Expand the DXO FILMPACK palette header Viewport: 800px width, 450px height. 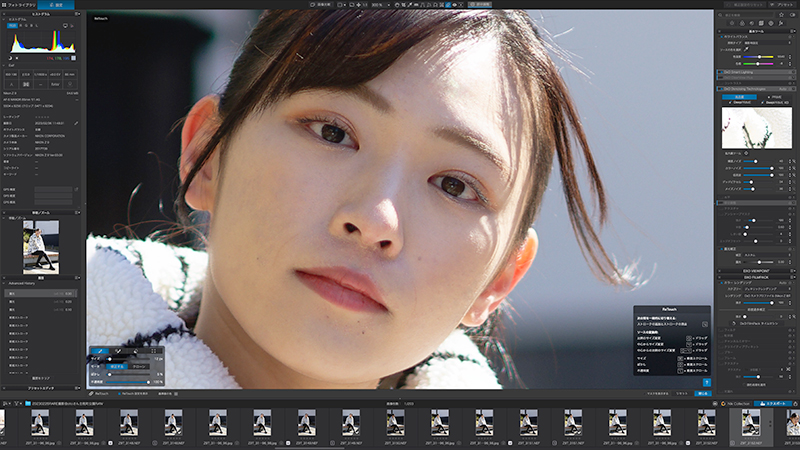[x=757, y=277]
